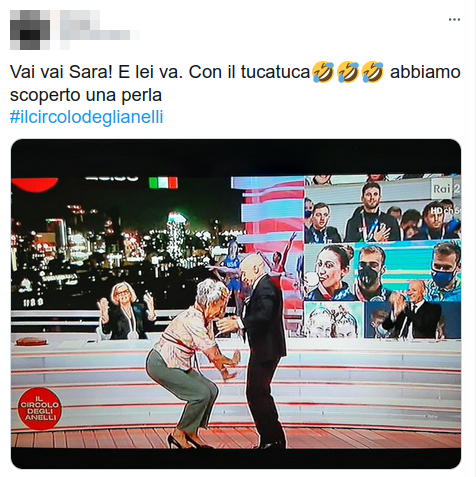Click the red Il Circolo degli Anelli logo
The image size is (476, 477).
[x=40, y=408]
